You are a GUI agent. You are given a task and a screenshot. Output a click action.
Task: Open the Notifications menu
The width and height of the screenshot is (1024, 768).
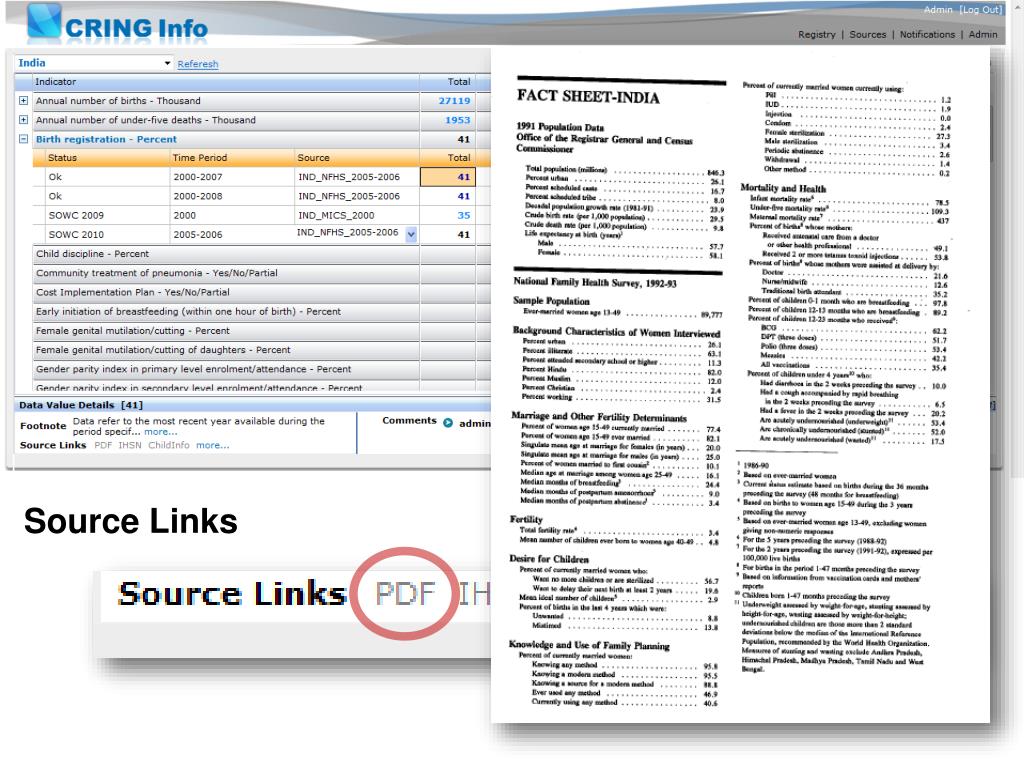(927, 35)
